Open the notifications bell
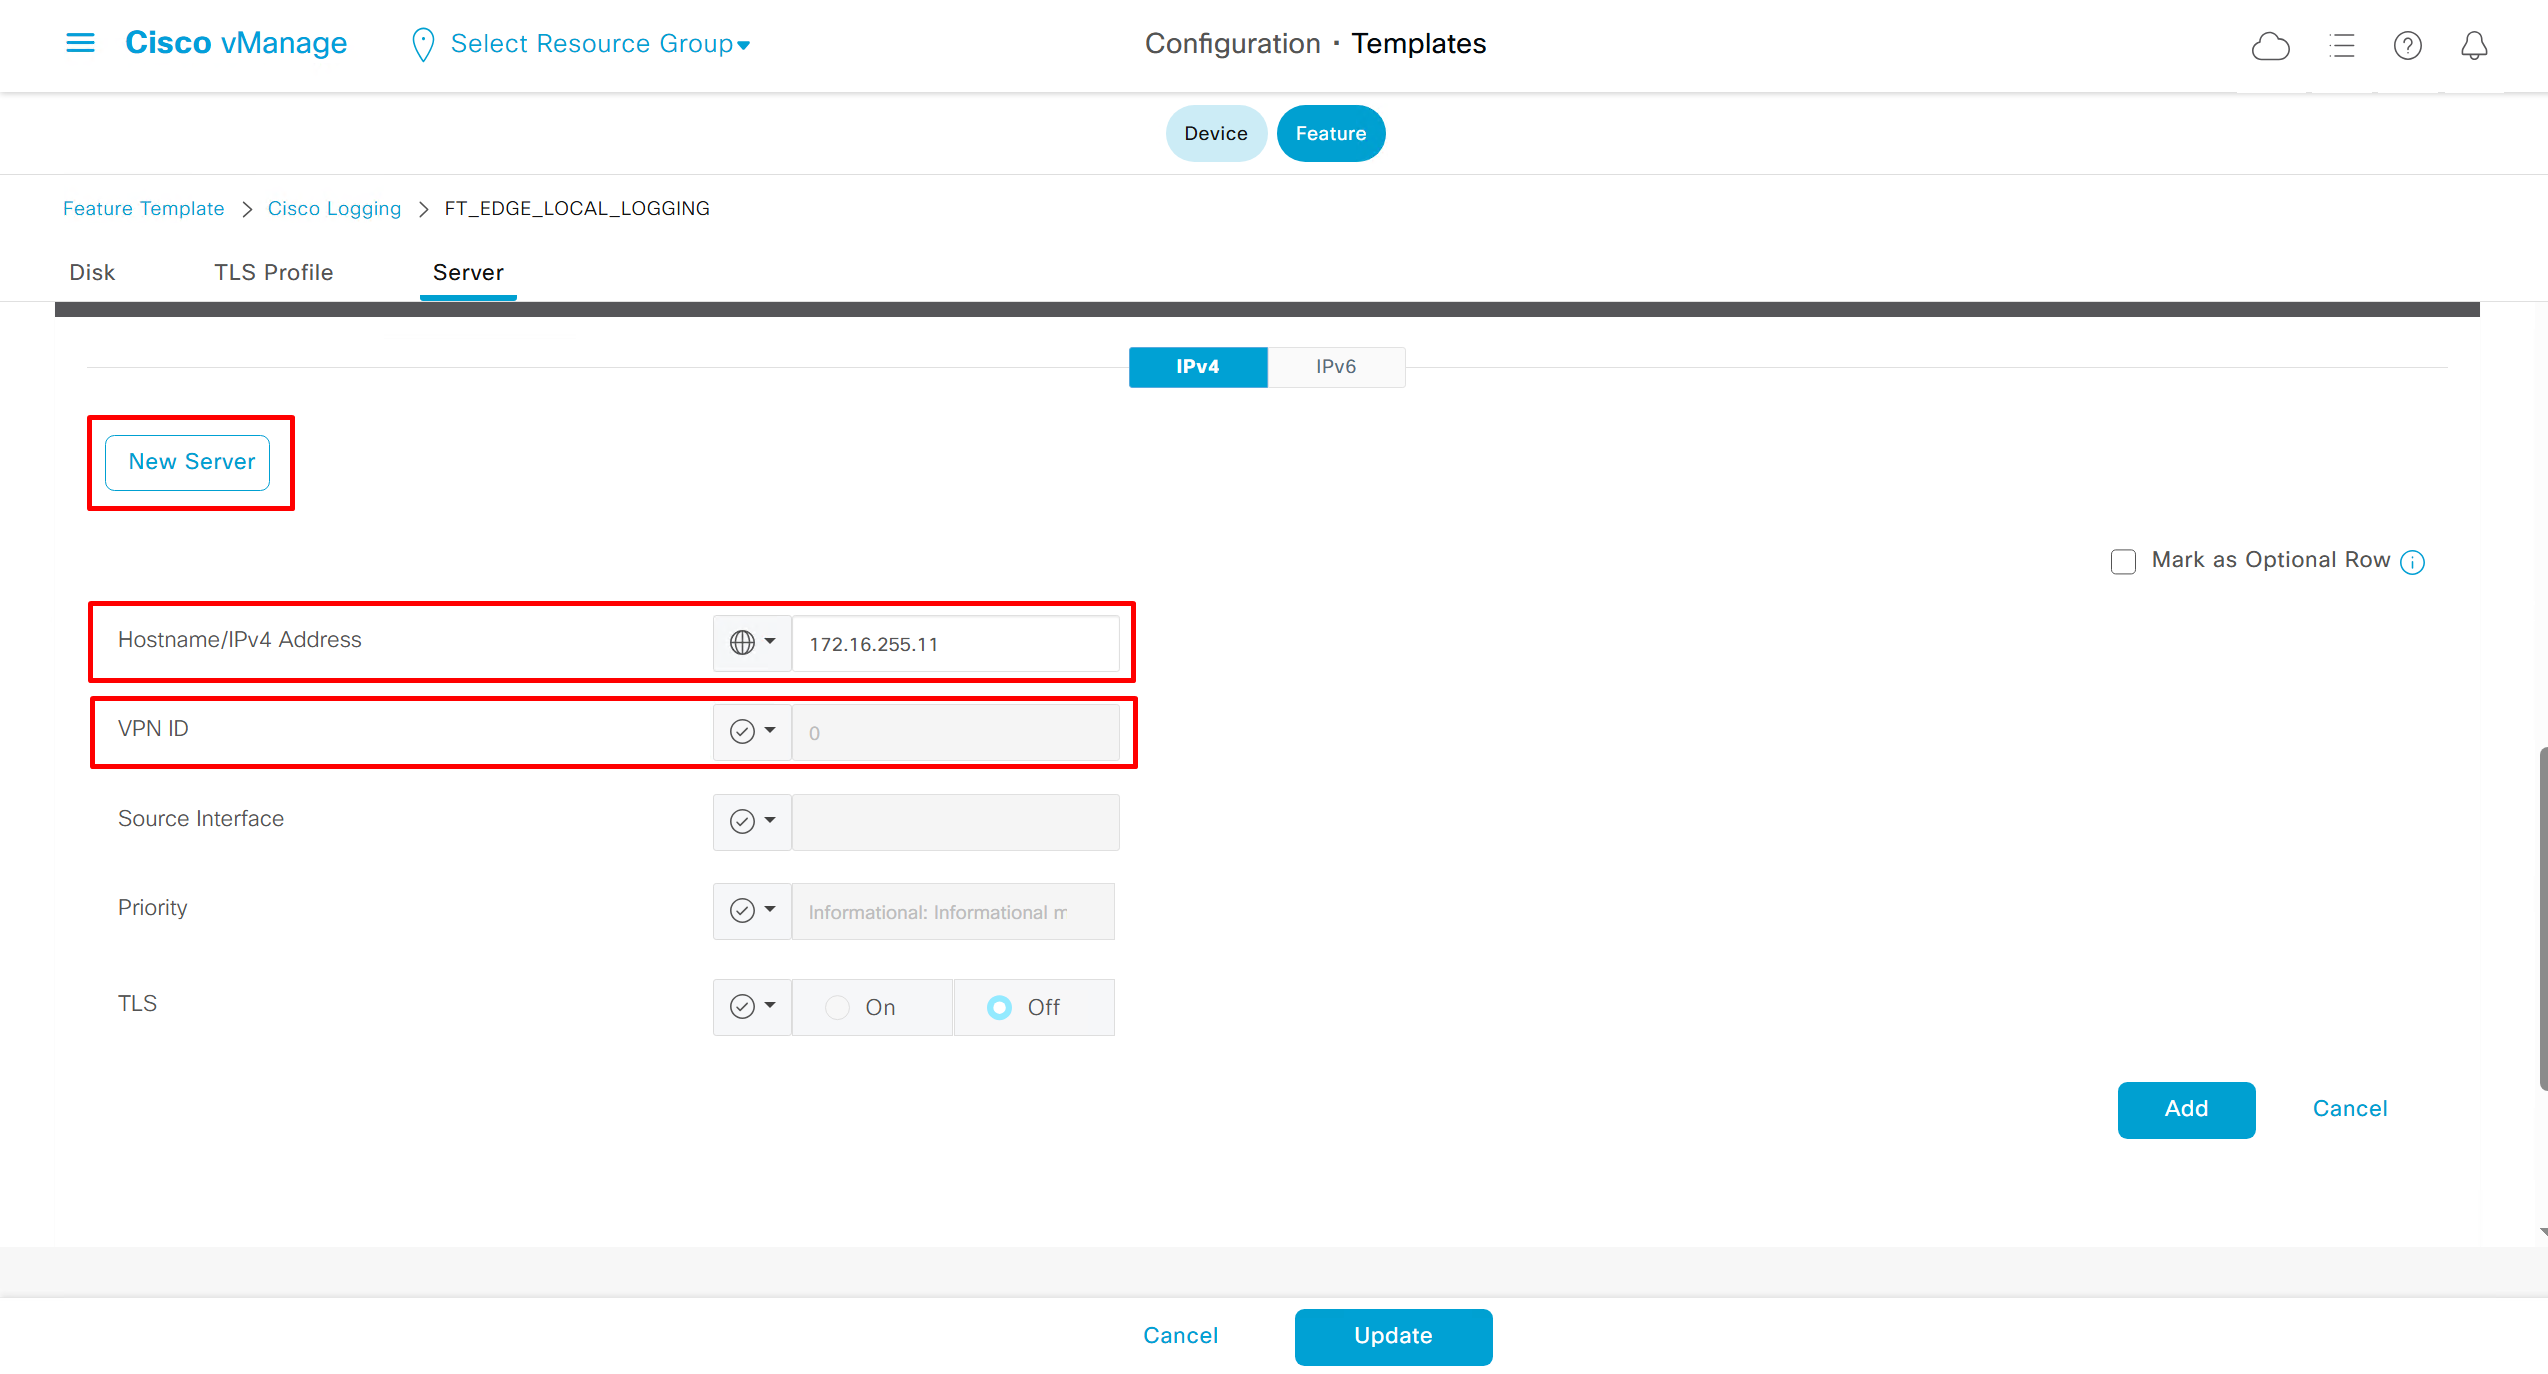This screenshot has height=1374, width=2548. (2474, 46)
